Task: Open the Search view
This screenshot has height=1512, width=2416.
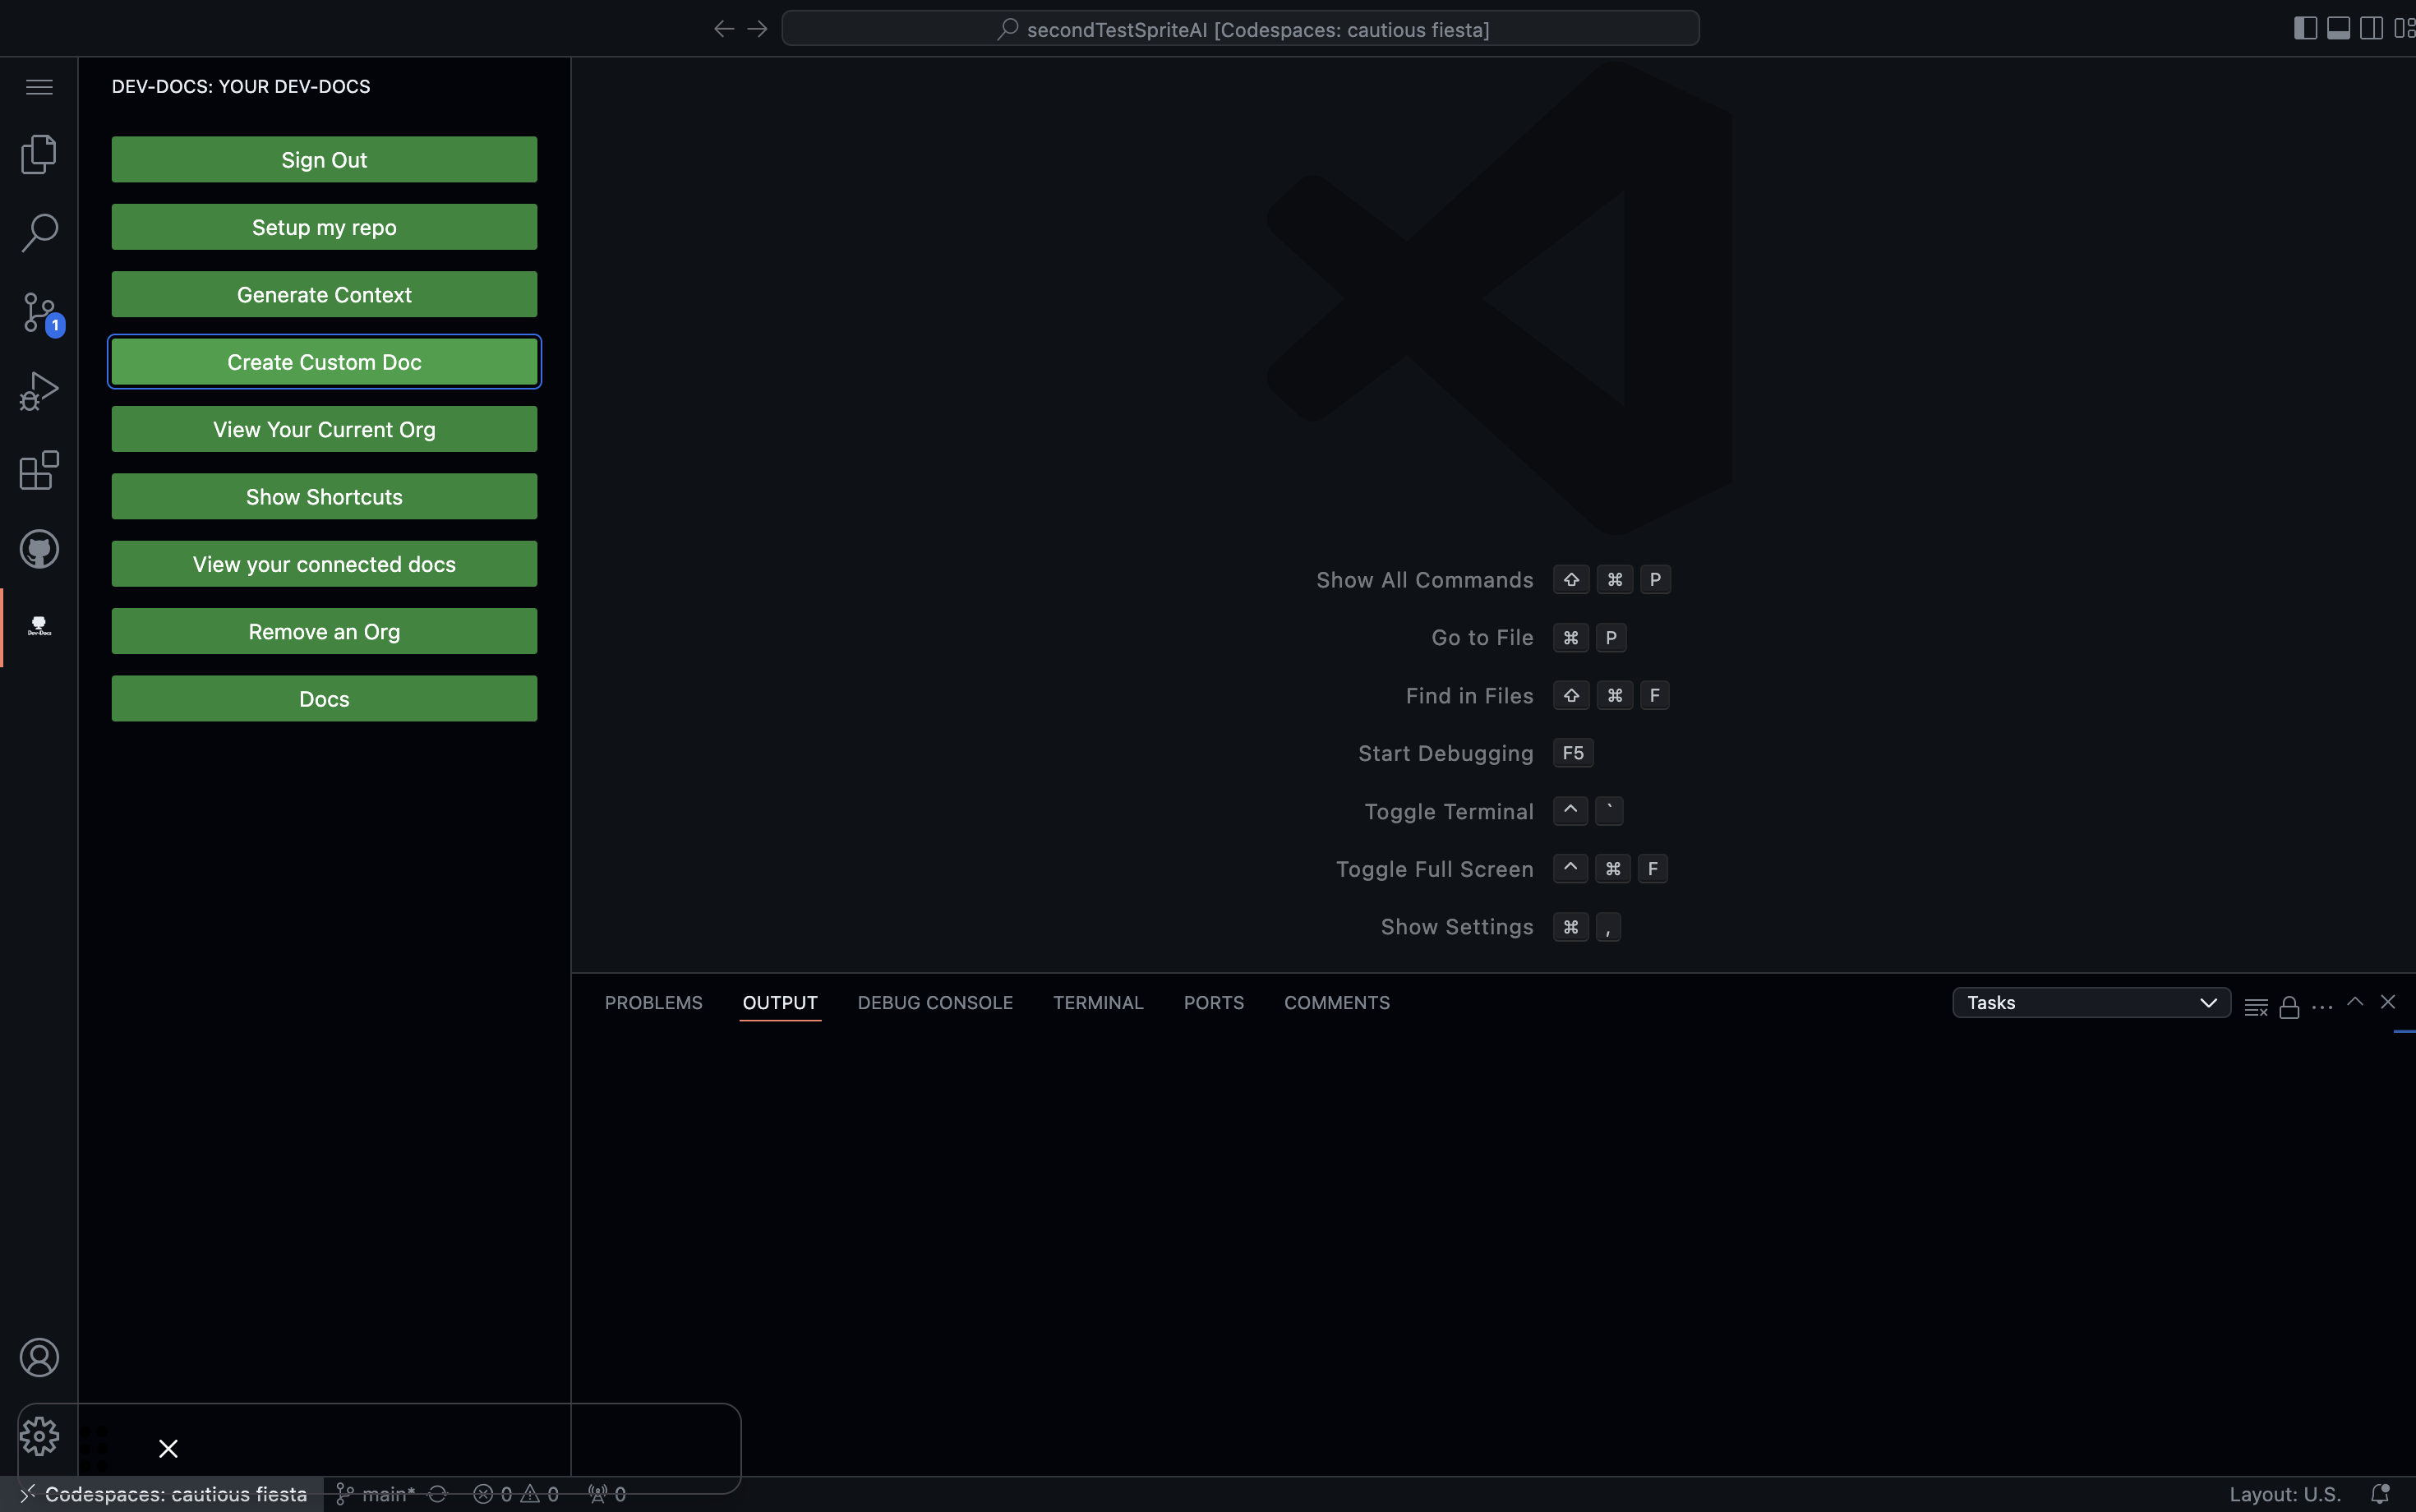Action: point(39,232)
